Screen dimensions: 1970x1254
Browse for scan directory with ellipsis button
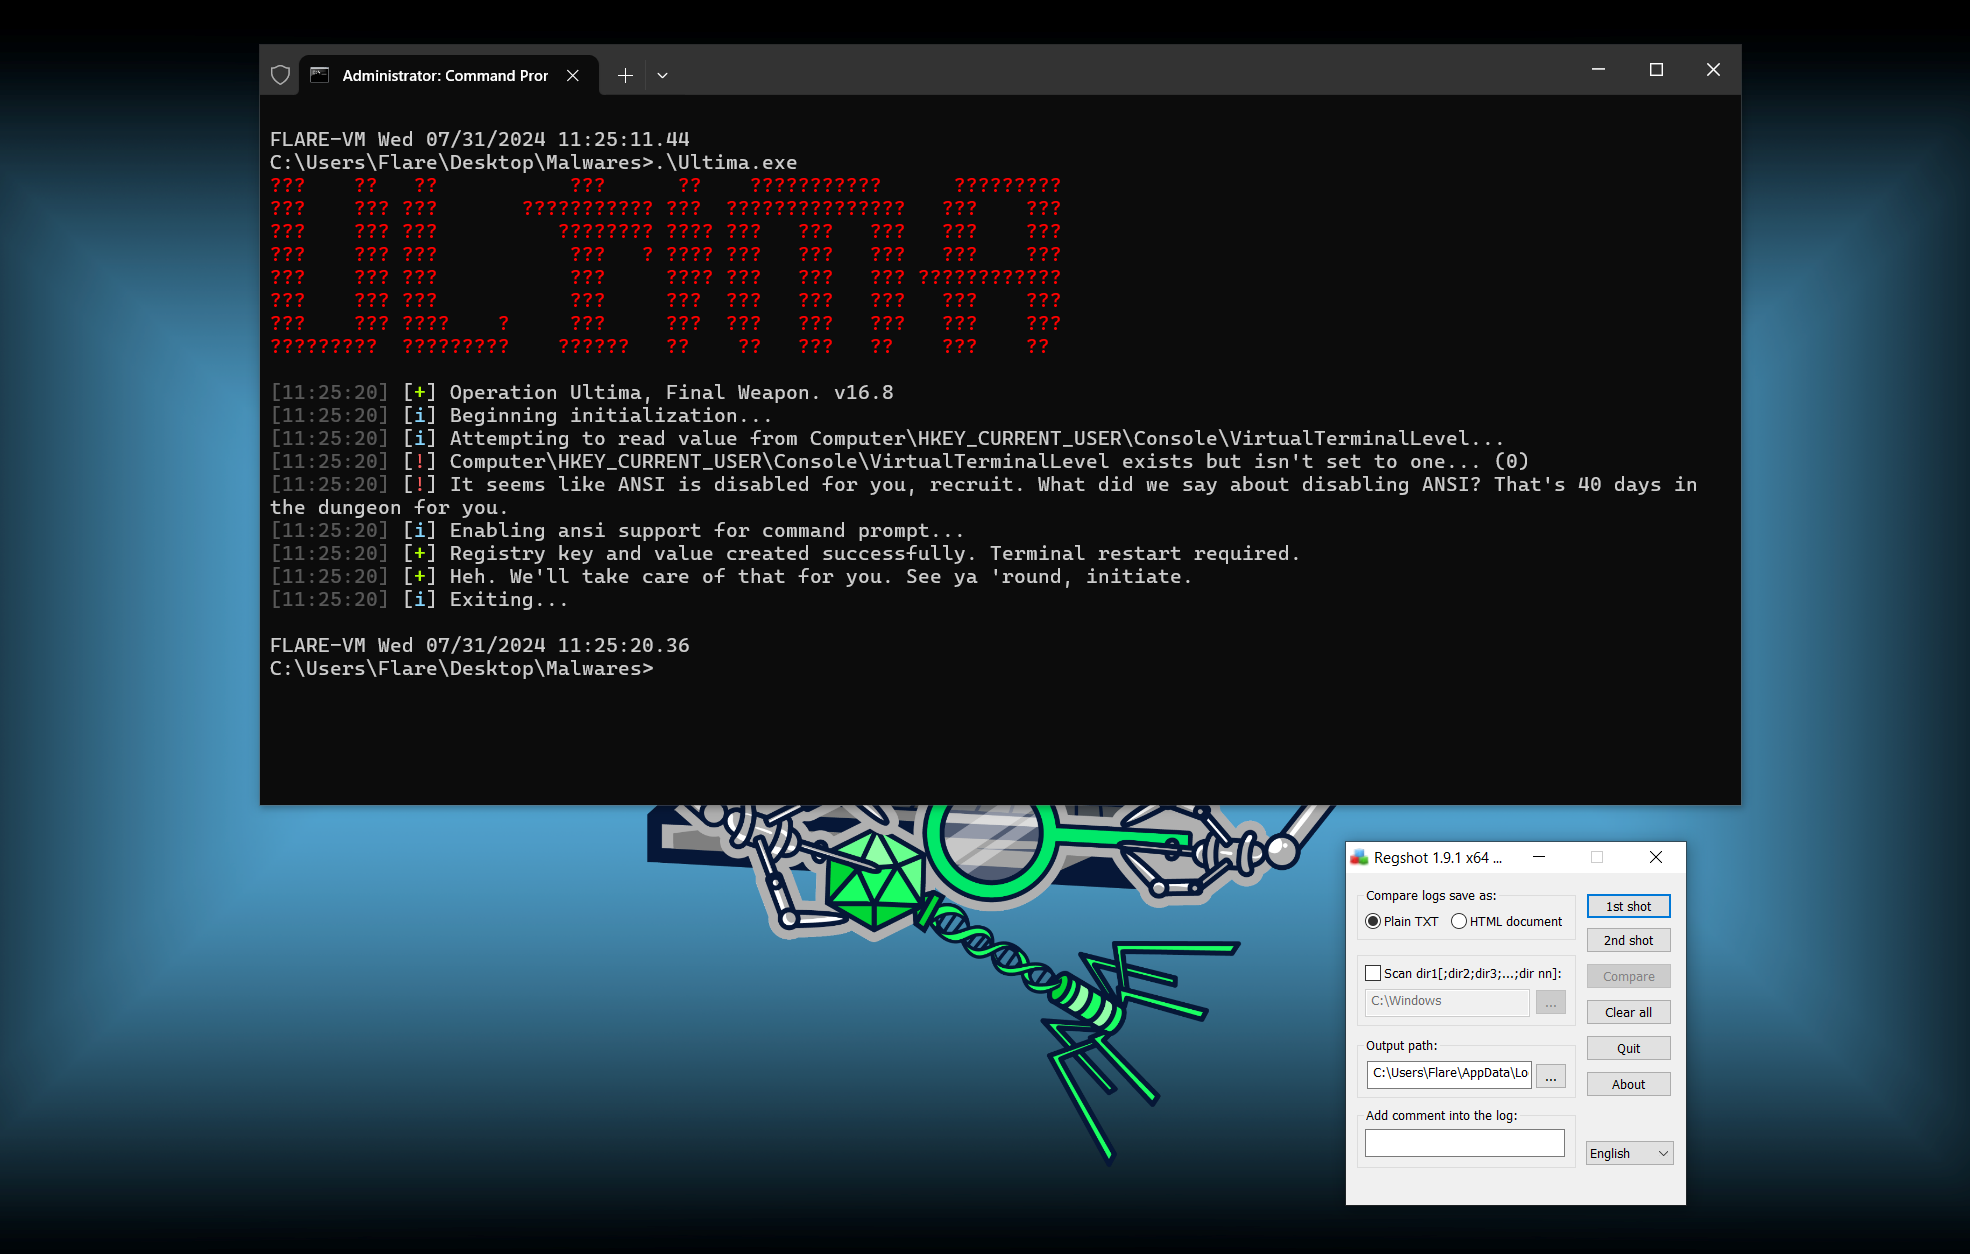click(x=1551, y=1002)
